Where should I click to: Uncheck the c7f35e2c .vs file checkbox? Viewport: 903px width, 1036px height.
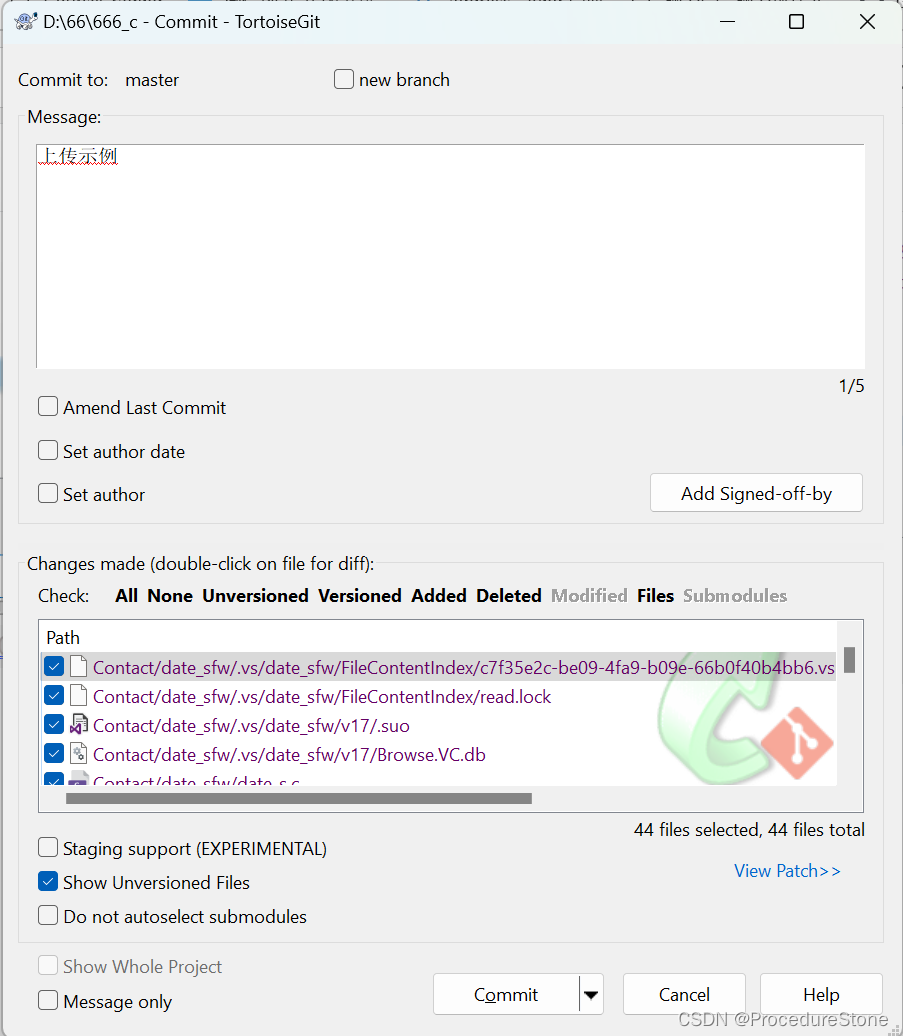click(54, 667)
